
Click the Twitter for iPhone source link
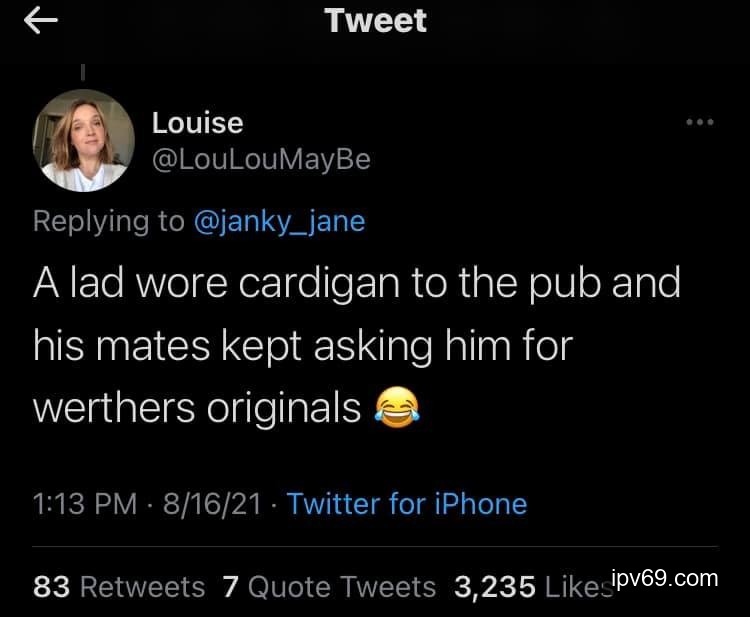pyautogui.click(x=406, y=503)
